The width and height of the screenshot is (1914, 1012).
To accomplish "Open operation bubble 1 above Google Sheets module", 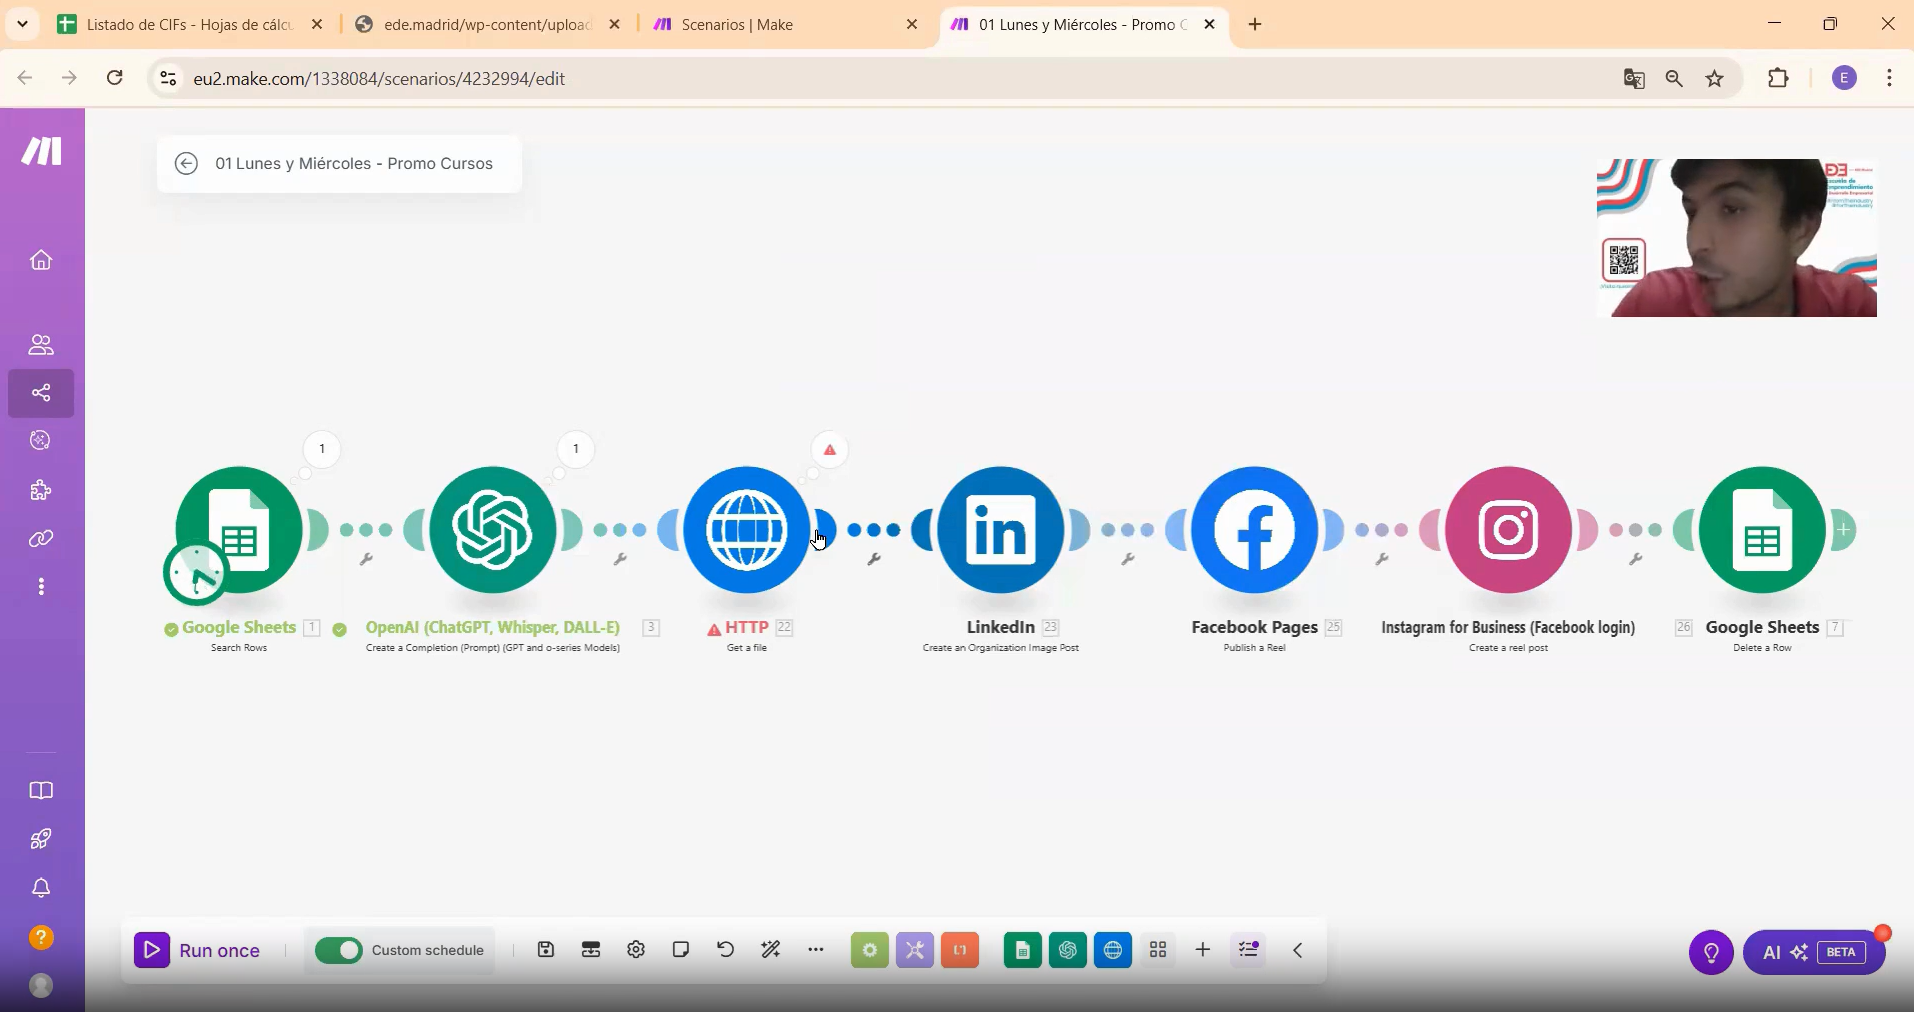I will [x=322, y=449].
